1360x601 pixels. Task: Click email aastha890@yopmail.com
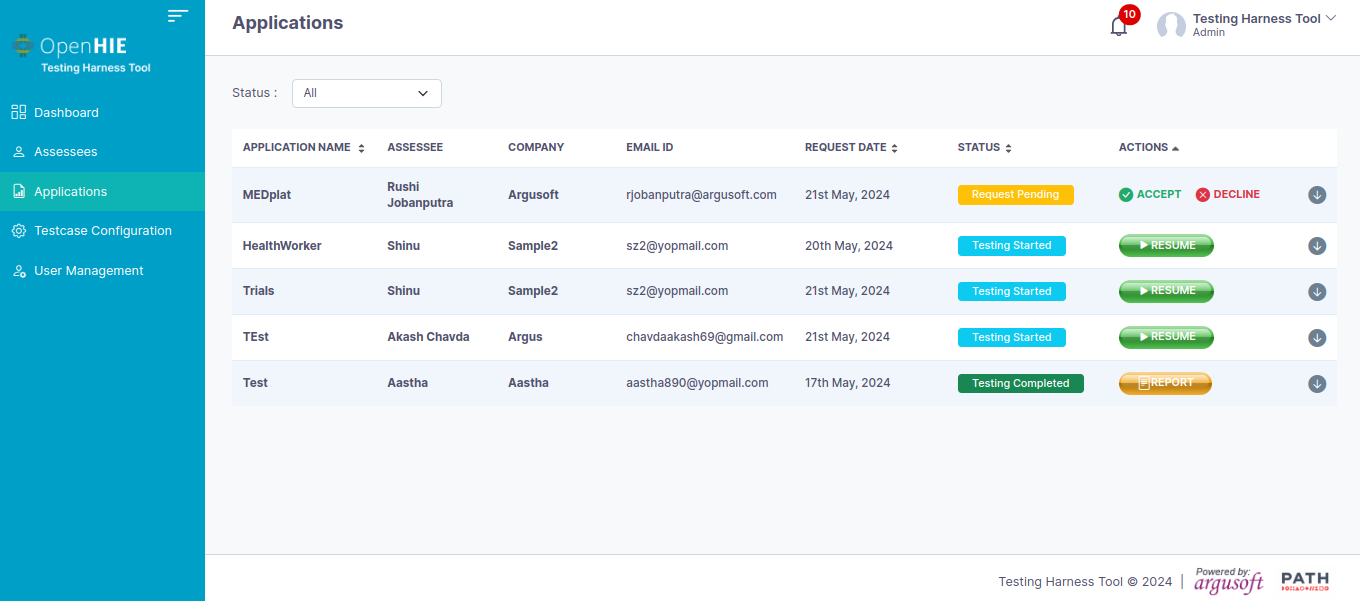pos(697,383)
